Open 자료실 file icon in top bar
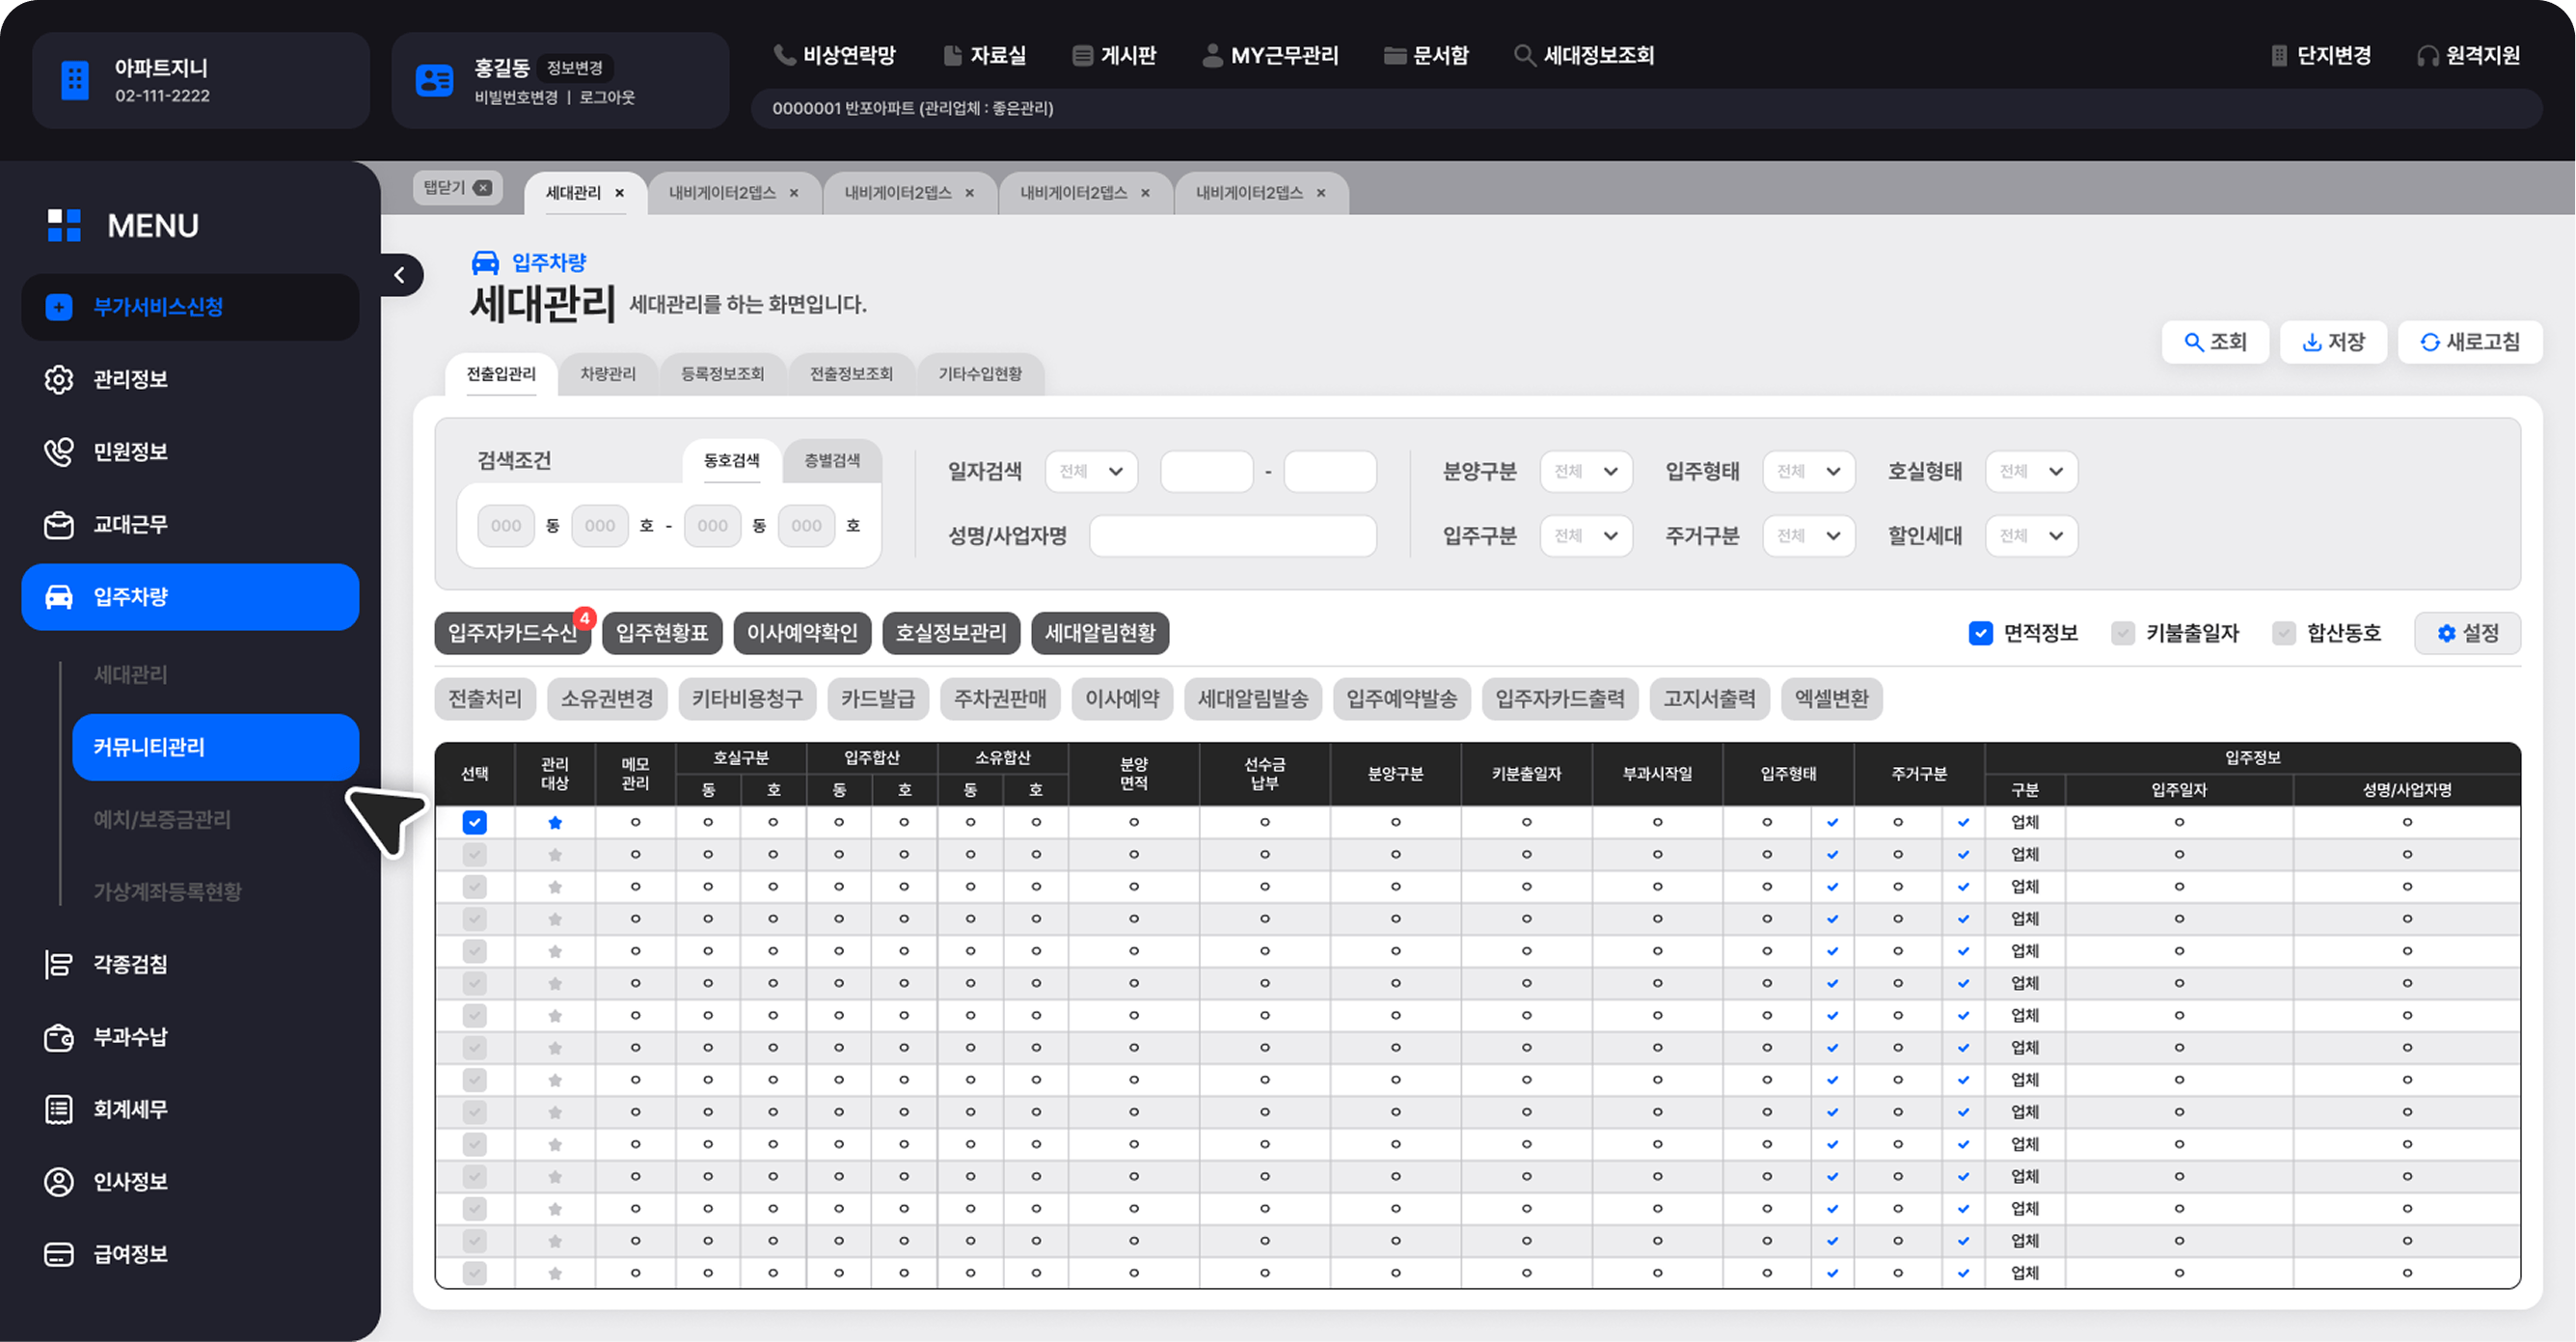This screenshot has height=1342, width=2576. click(953, 55)
